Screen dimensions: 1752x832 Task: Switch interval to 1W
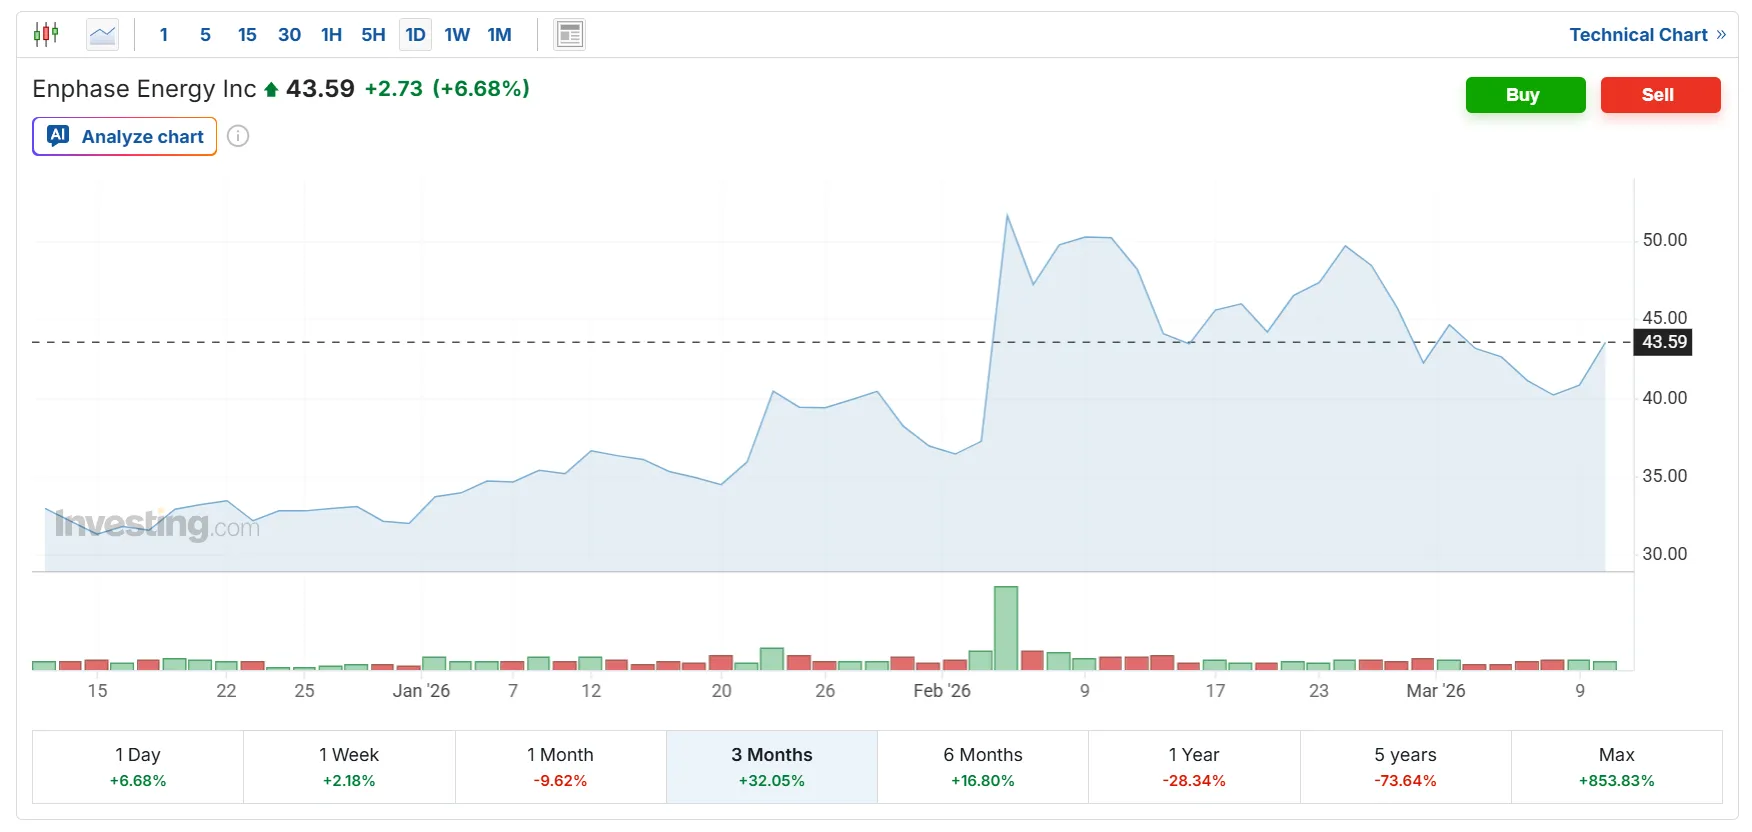point(457,35)
